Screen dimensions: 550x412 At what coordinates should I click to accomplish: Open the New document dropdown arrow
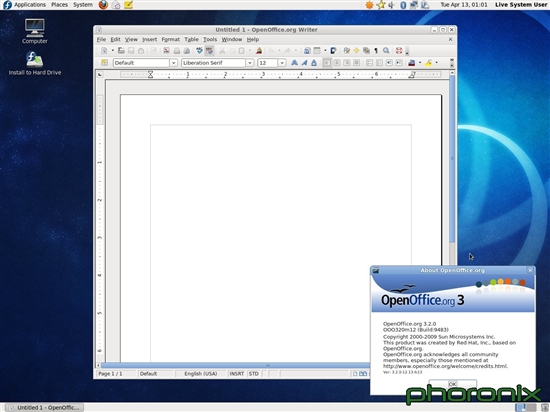point(113,51)
